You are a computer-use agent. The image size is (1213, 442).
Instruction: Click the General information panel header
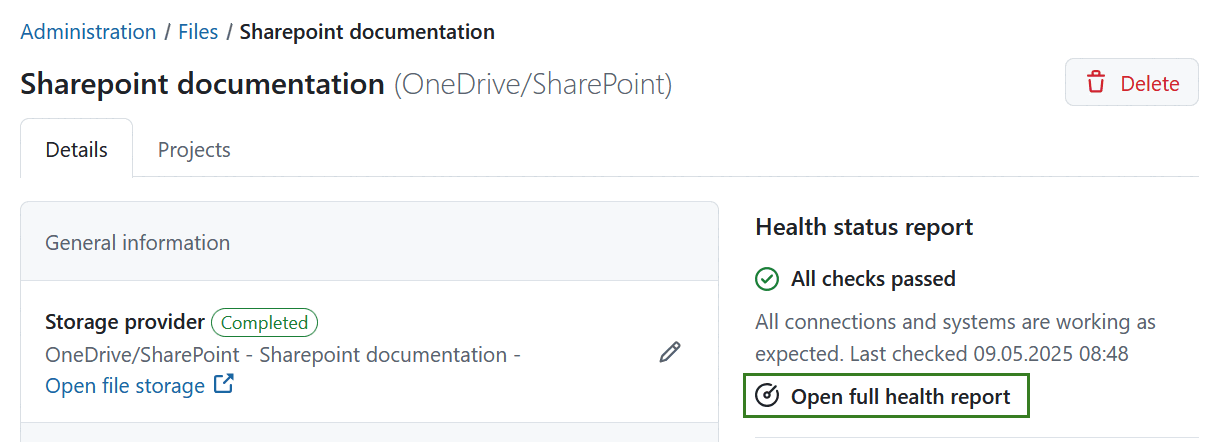tap(137, 243)
